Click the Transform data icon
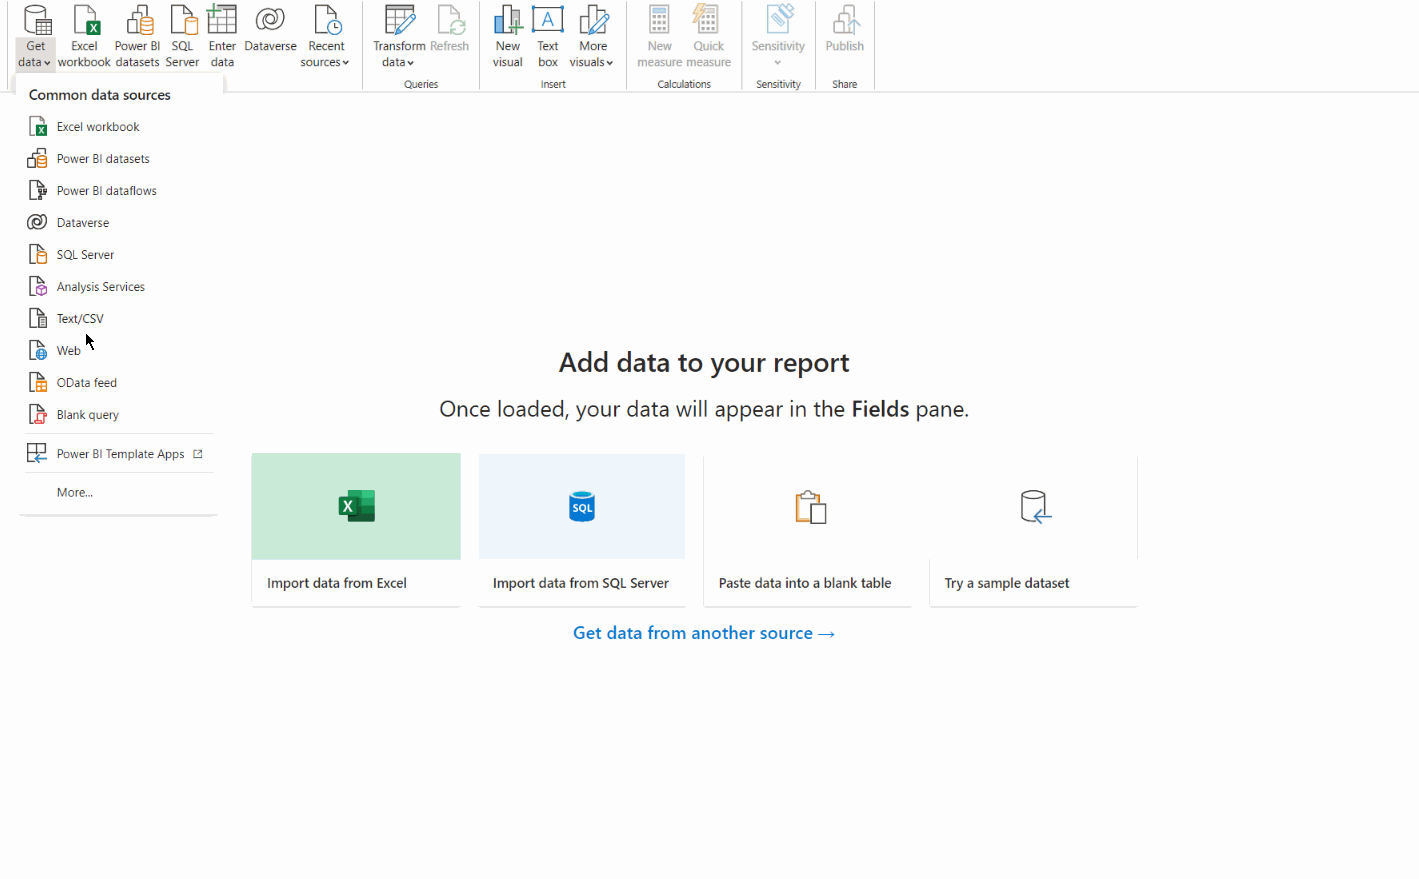The height and width of the screenshot is (879, 1419). (x=400, y=20)
